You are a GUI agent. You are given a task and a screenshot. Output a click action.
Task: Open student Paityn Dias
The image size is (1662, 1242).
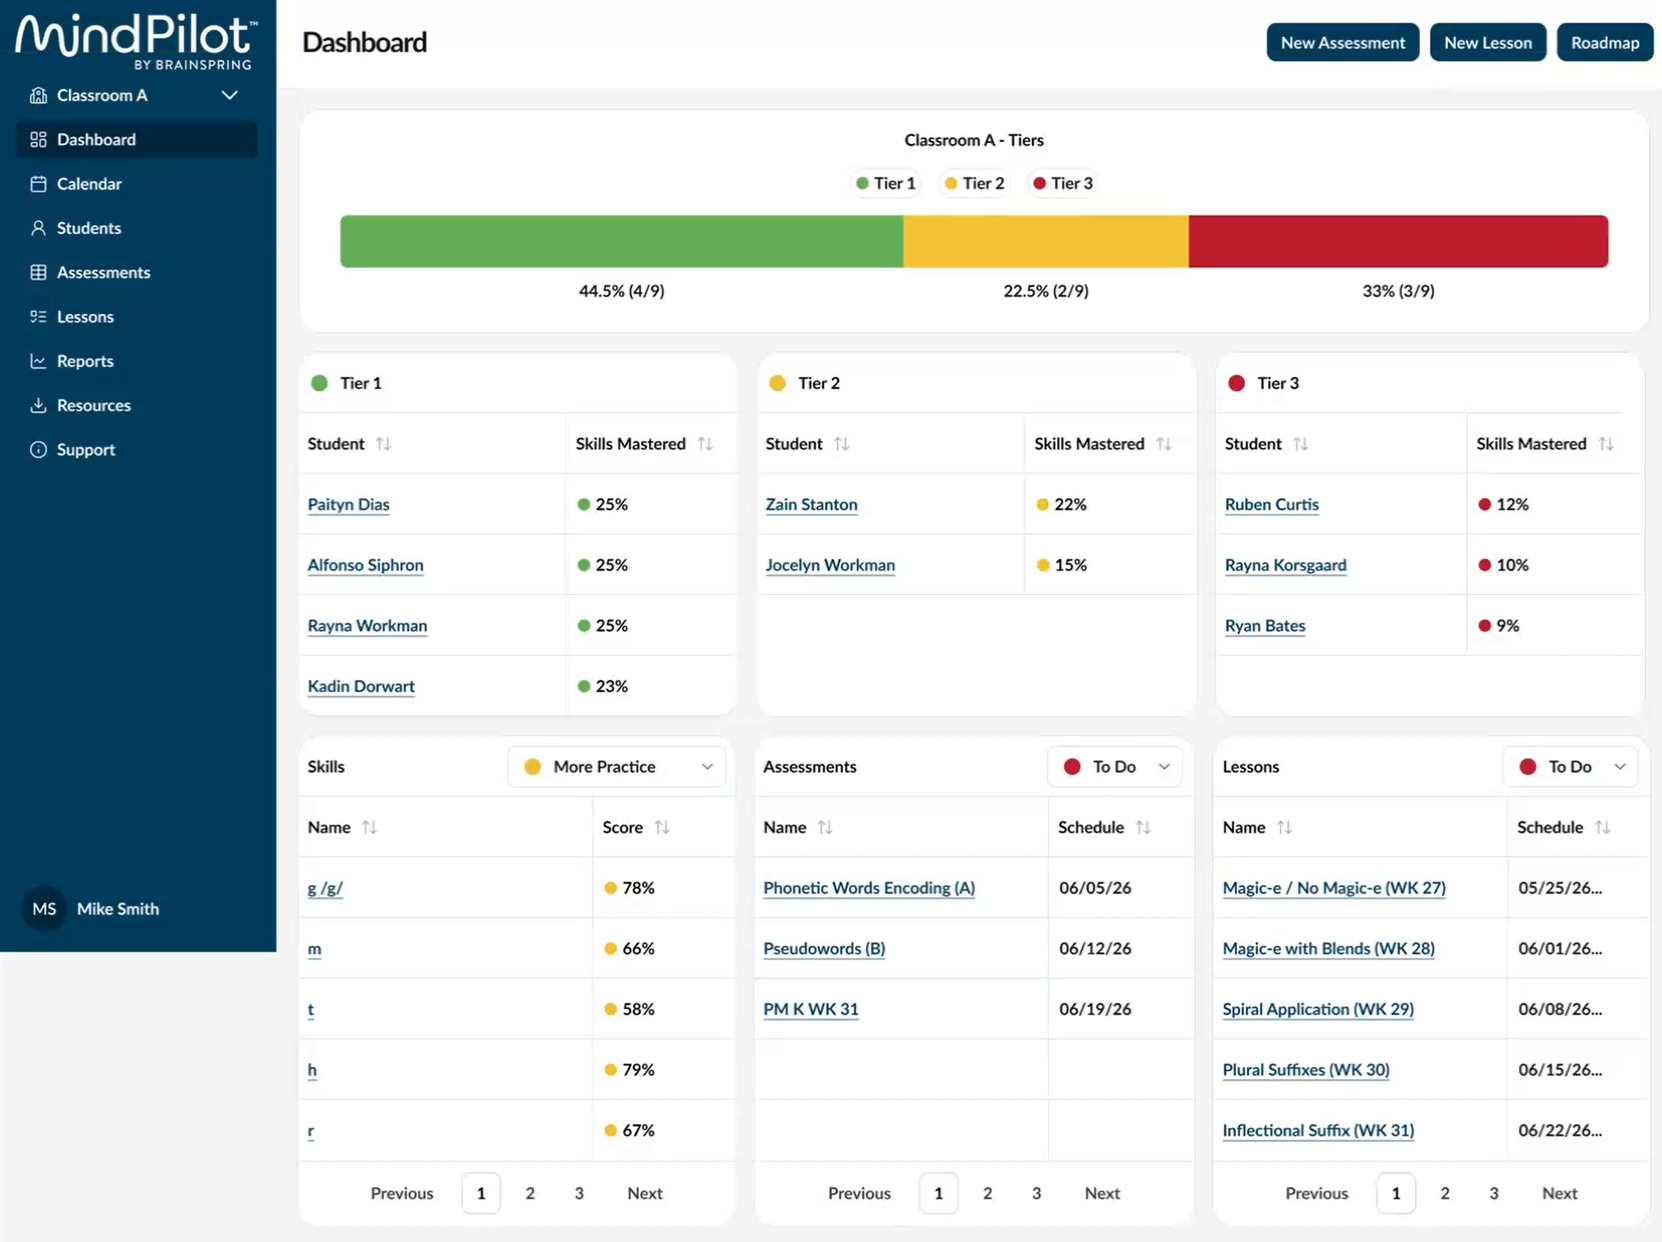click(x=348, y=505)
